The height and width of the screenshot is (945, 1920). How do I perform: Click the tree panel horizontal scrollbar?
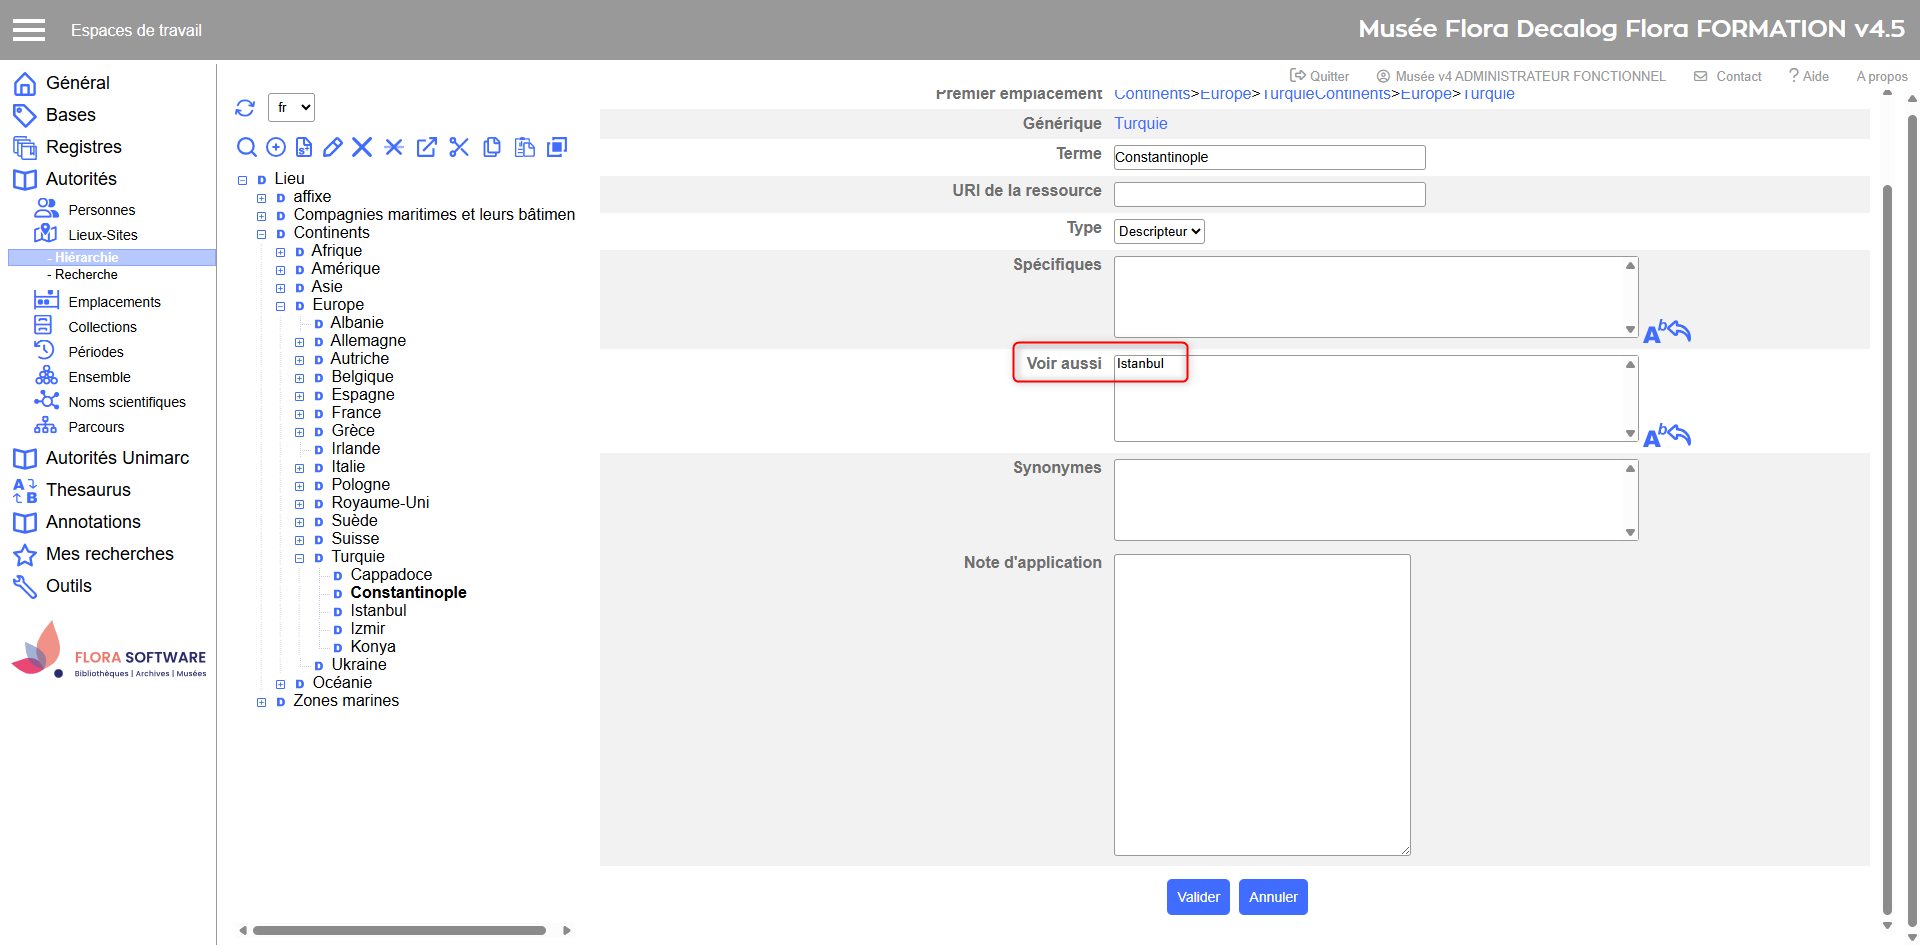tap(399, 930)
